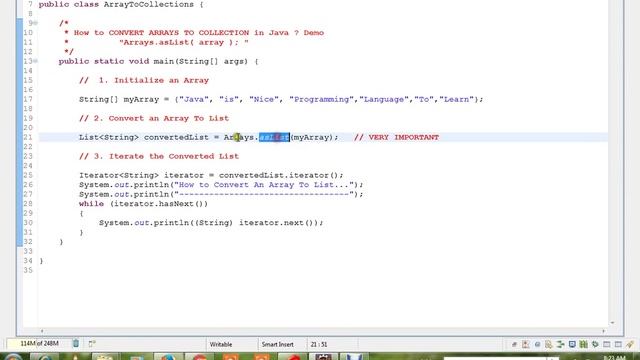Click the dashed-line string on line 27
640x360 pixels.
264,194
